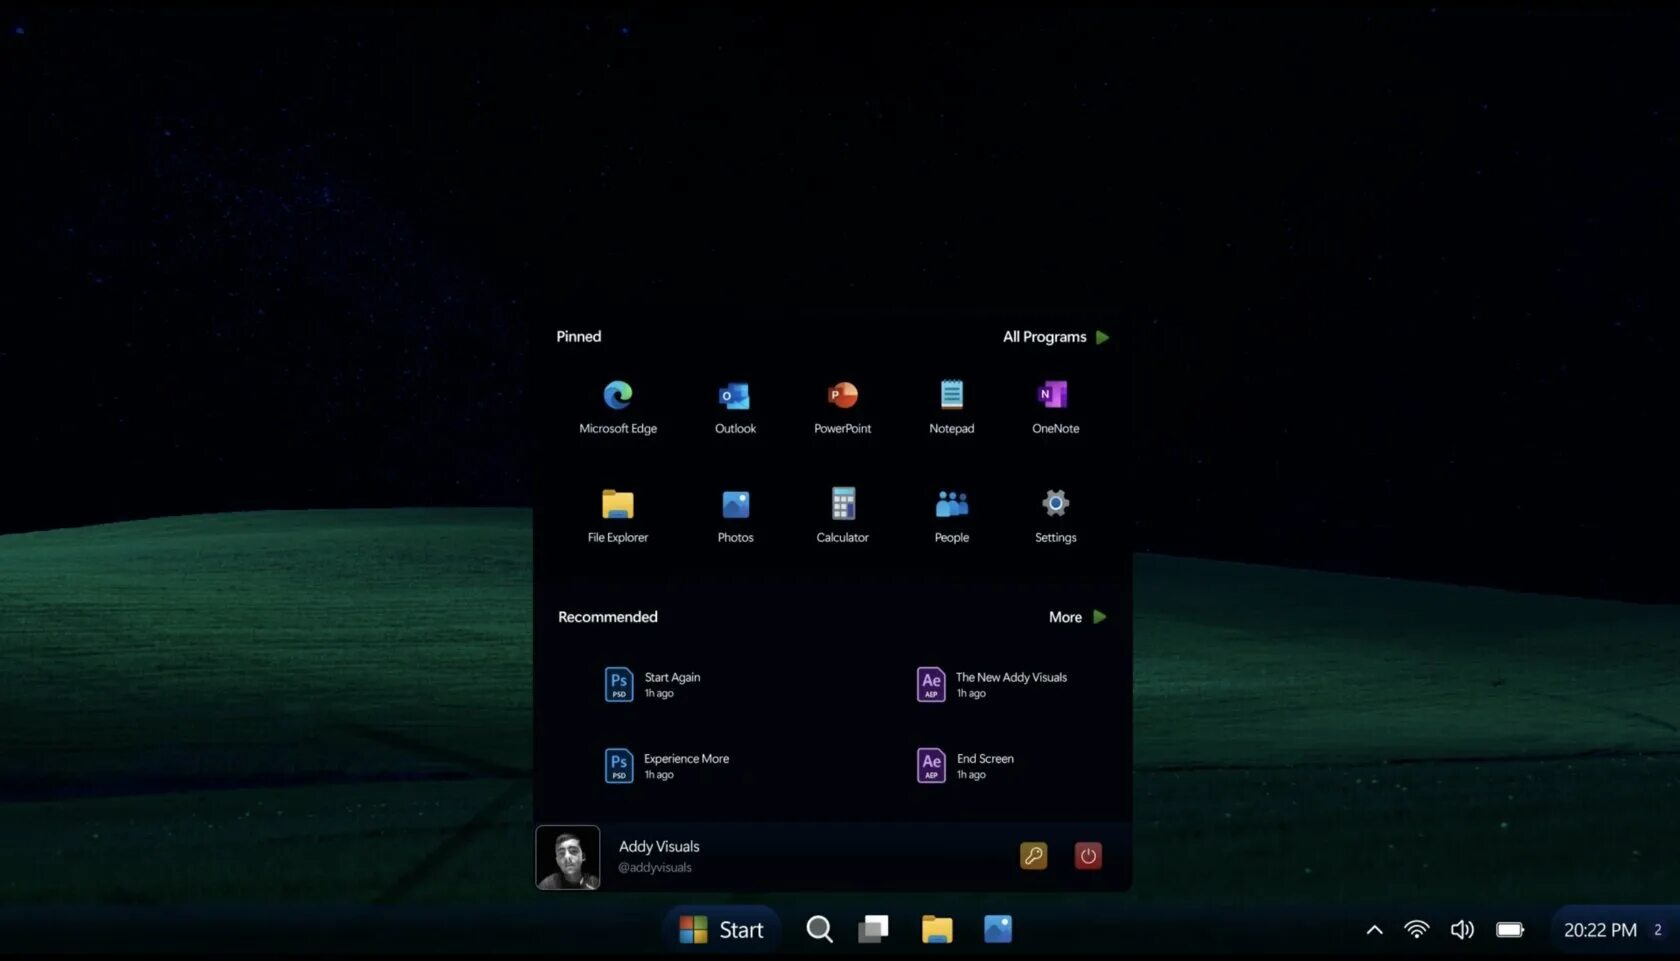The height and width of the screenshot is (961, 1680).
Task: Launch Calculator from pinned apps
Action: coord(842,516)
